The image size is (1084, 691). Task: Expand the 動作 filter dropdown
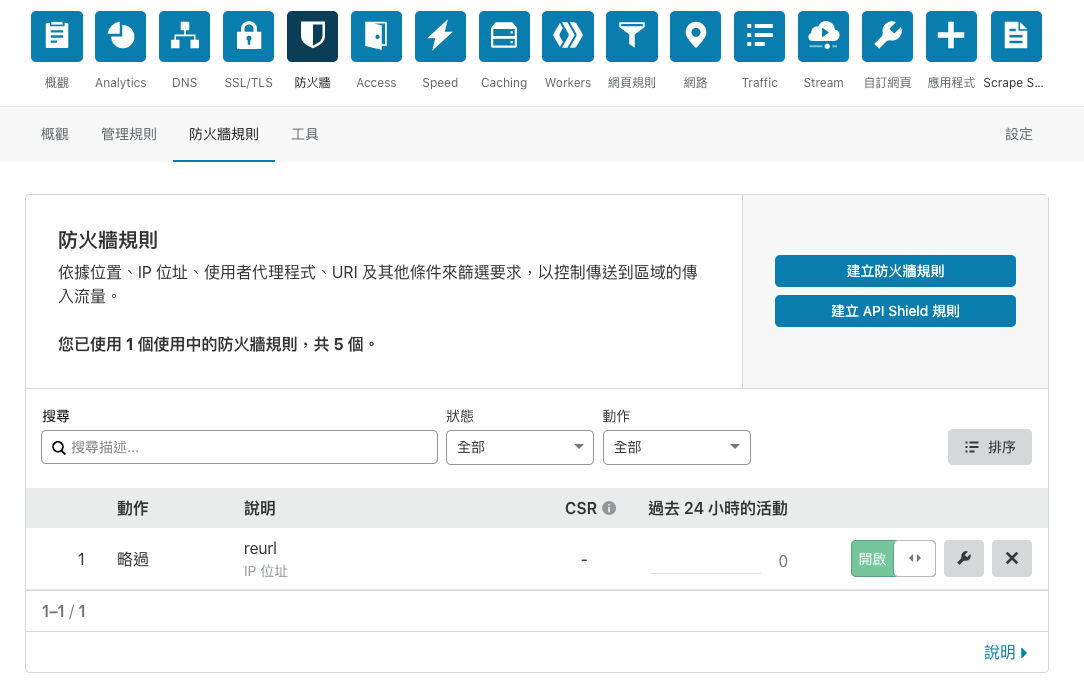click(x=676, y=447)
